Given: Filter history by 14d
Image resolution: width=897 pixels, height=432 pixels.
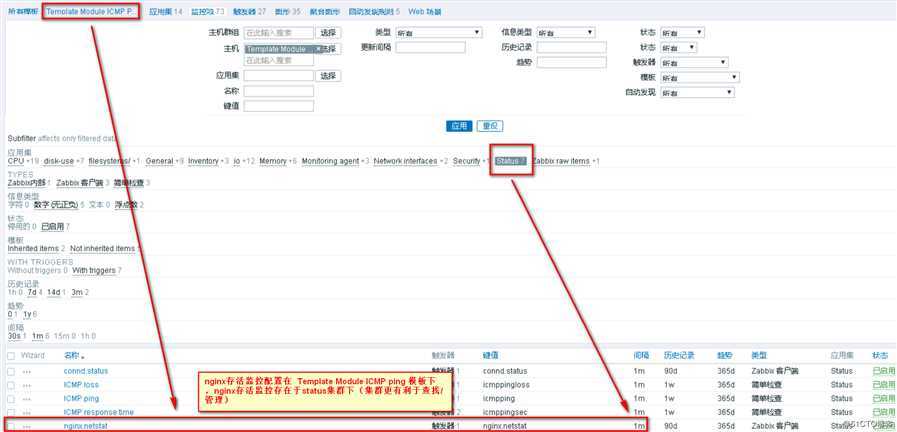Looking at the screenshot, I should pos(53,293).
